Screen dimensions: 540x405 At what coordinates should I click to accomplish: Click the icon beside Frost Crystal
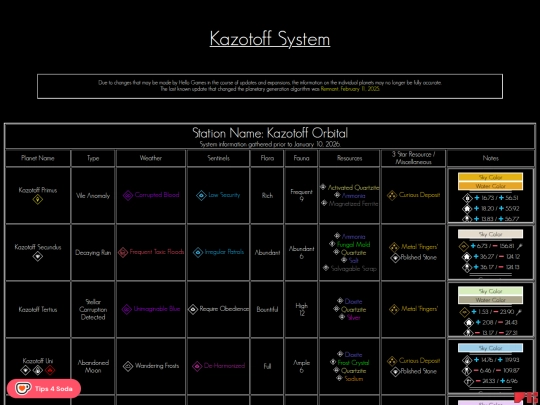[333, 362]
